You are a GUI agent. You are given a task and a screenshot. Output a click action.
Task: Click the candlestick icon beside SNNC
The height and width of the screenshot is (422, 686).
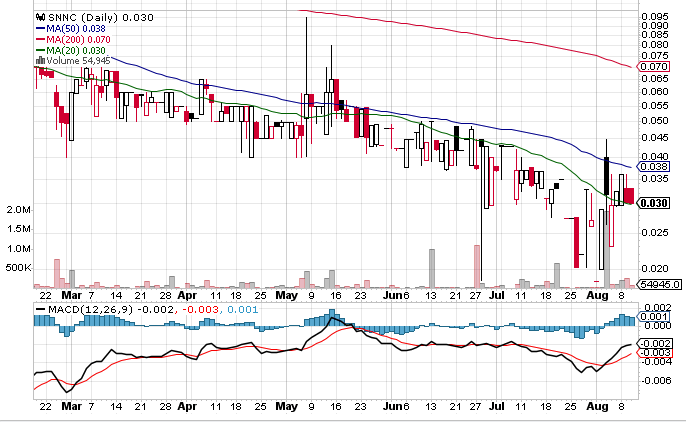coord(40,17)
